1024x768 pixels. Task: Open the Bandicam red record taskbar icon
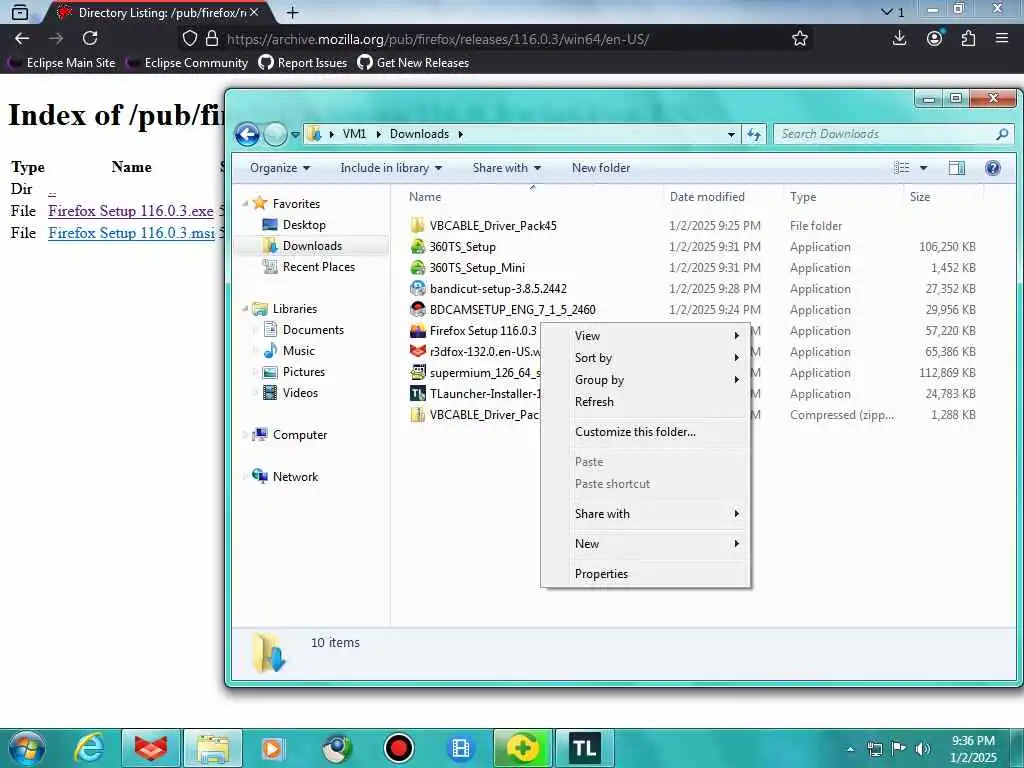coord(398,748)
